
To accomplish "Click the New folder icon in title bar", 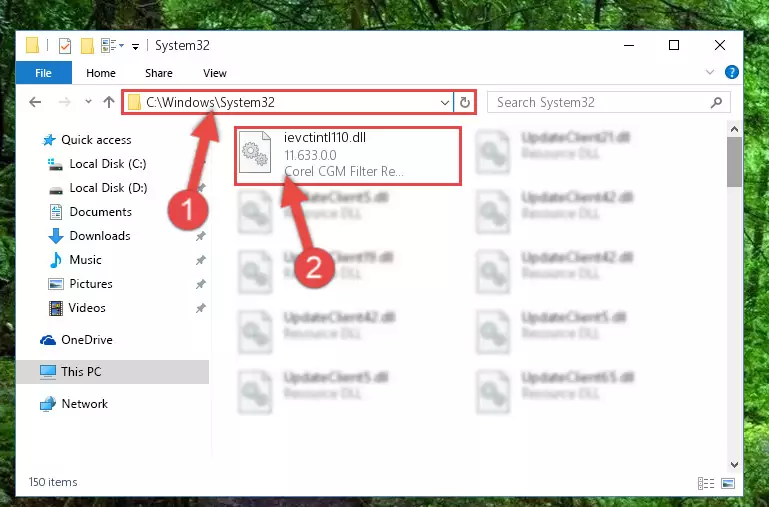I will (87, 46).
